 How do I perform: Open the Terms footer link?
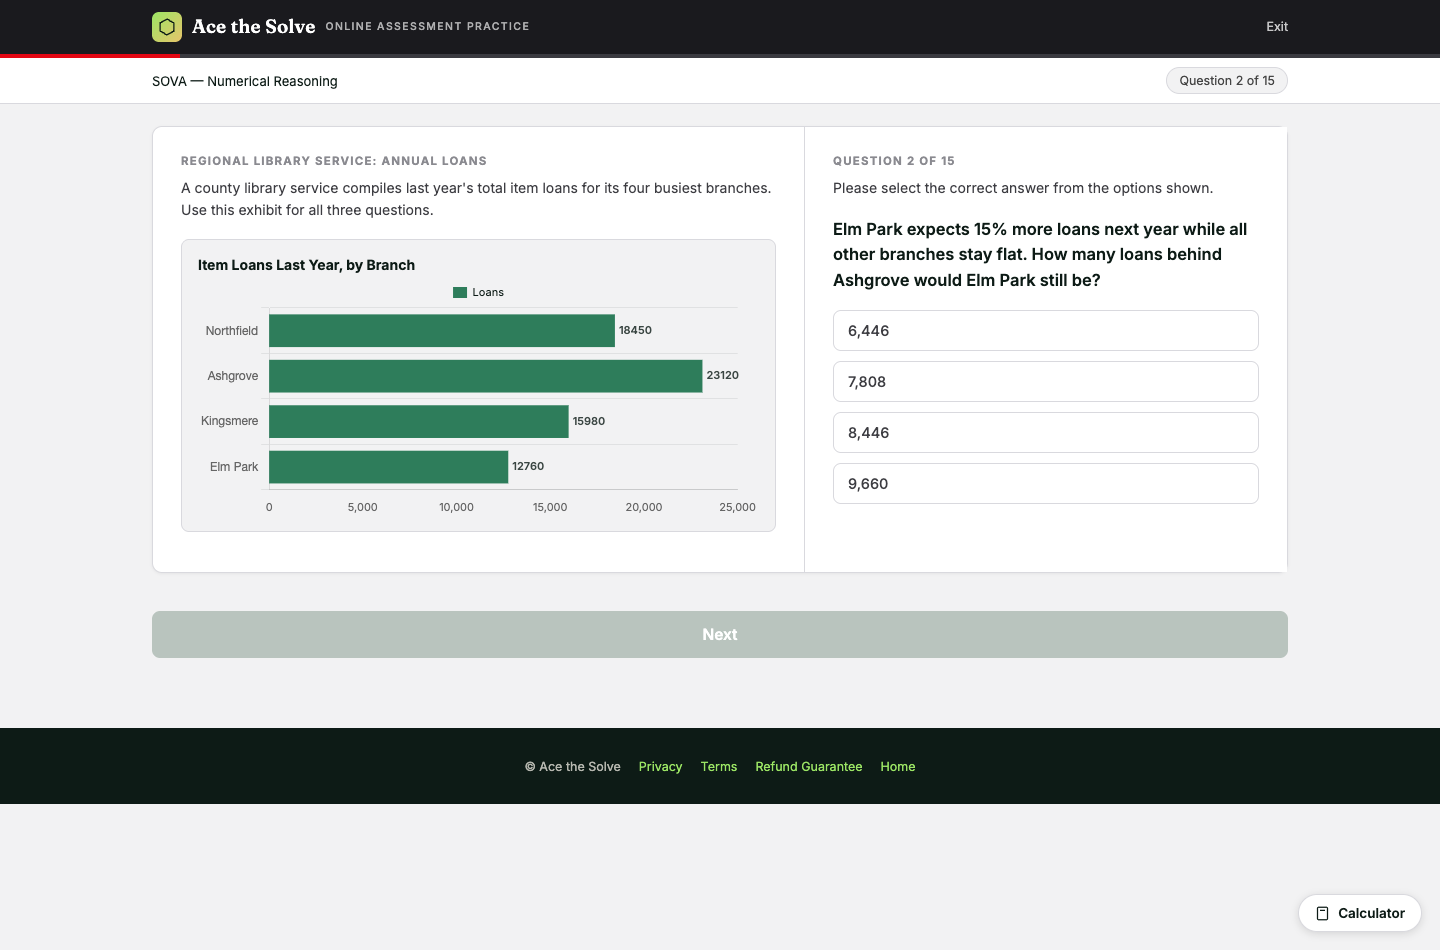[719, 767]
